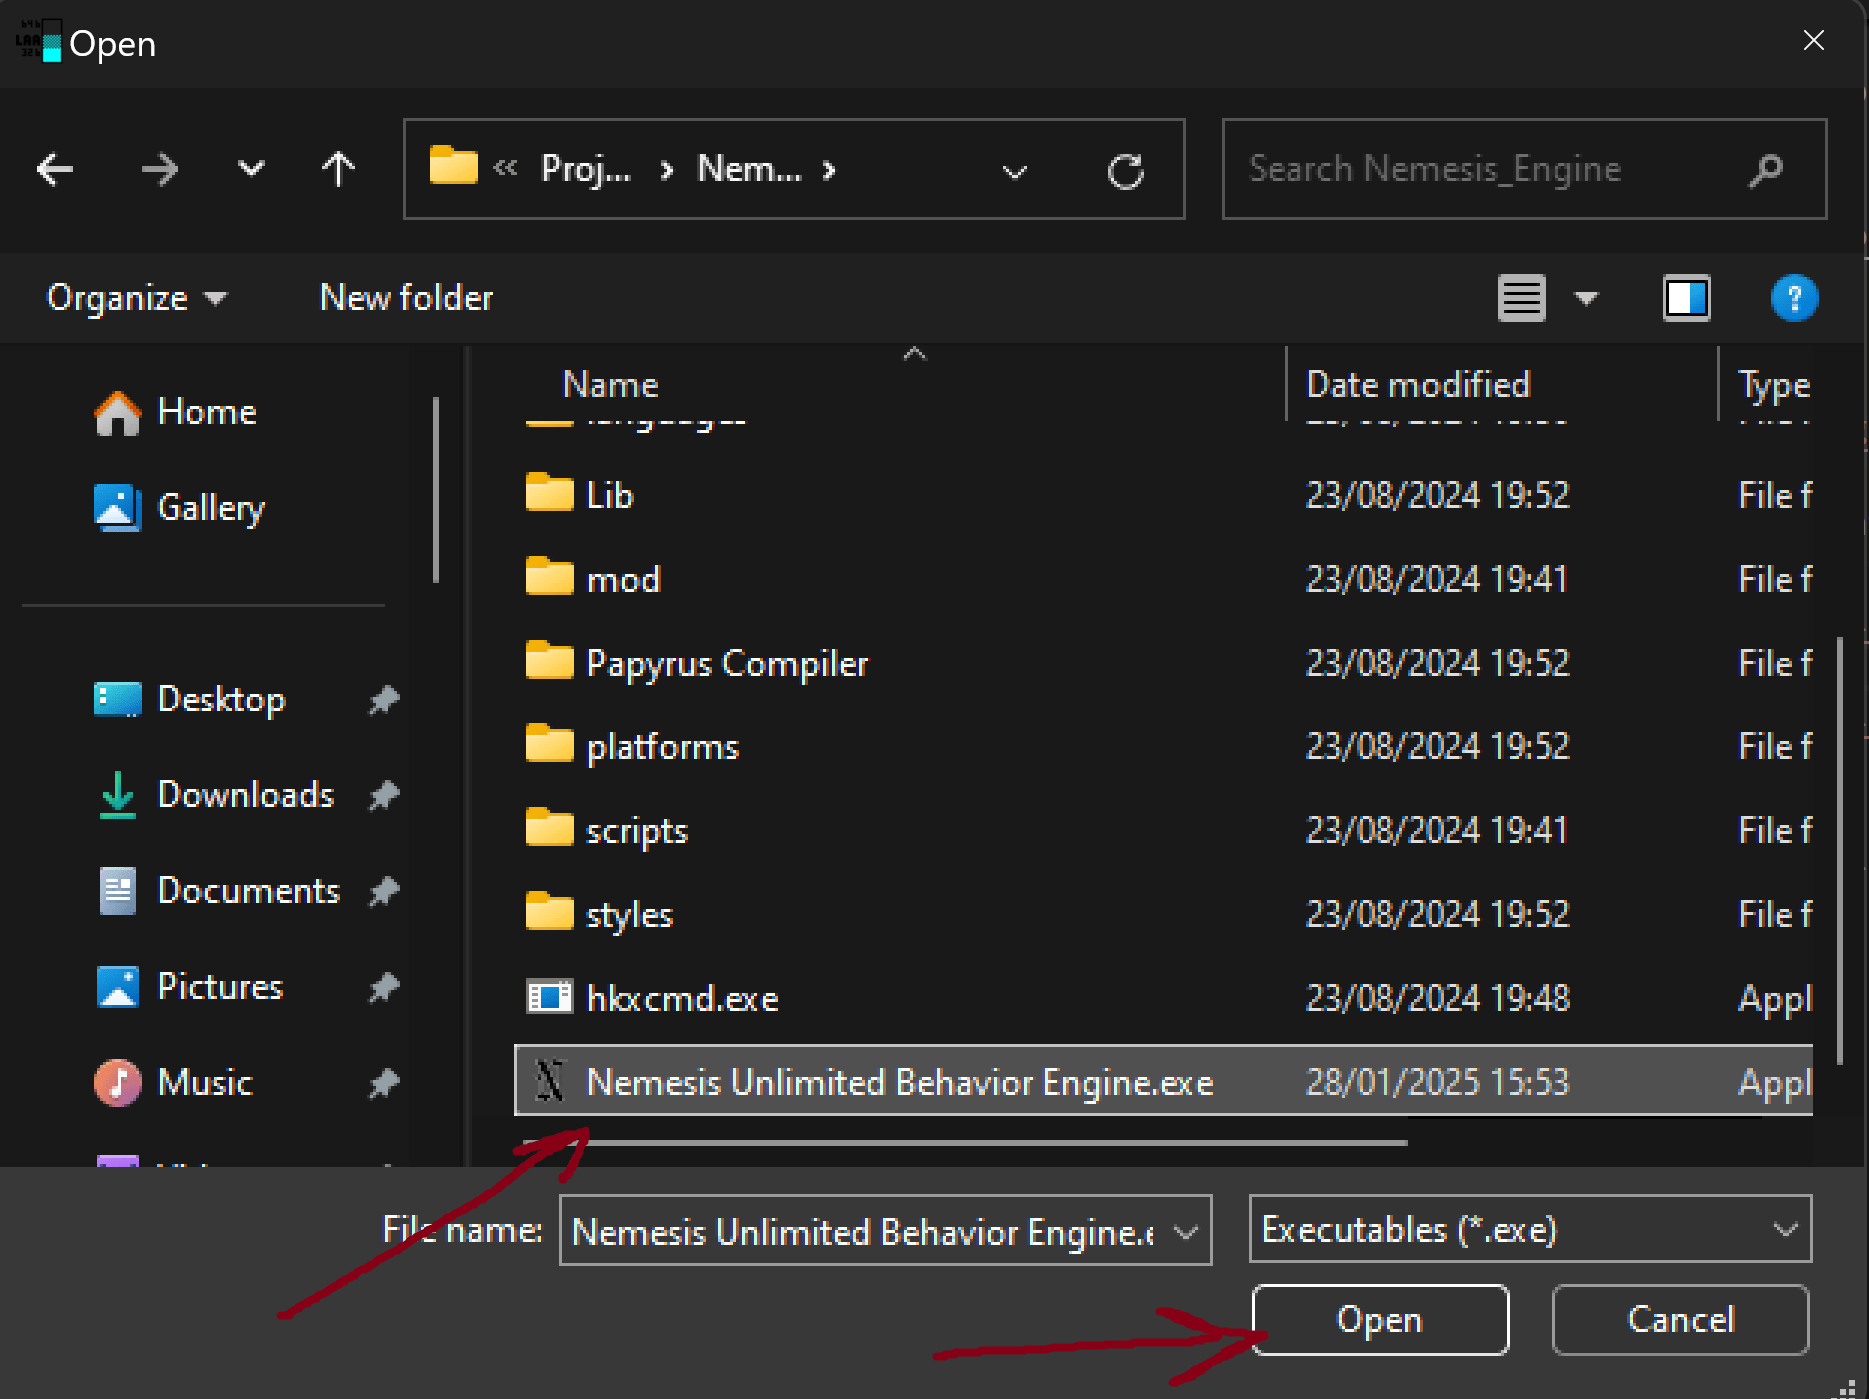This screenshot has height=1399, width=1869.
Task: Select Nemesis Unlimited Behavior Engine.exe file
Action: pyautogui.click(x=898, y=1082)
